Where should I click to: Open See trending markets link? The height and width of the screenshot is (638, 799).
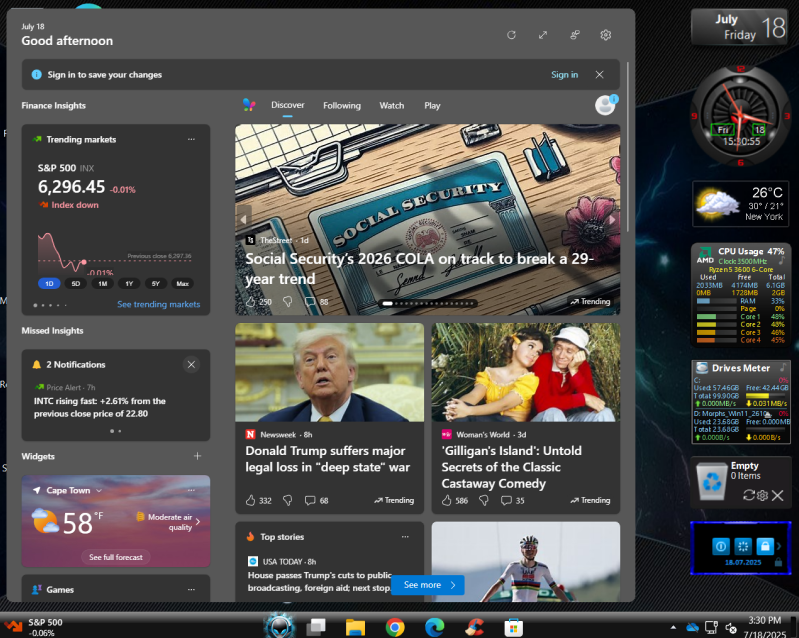(158, 304)
